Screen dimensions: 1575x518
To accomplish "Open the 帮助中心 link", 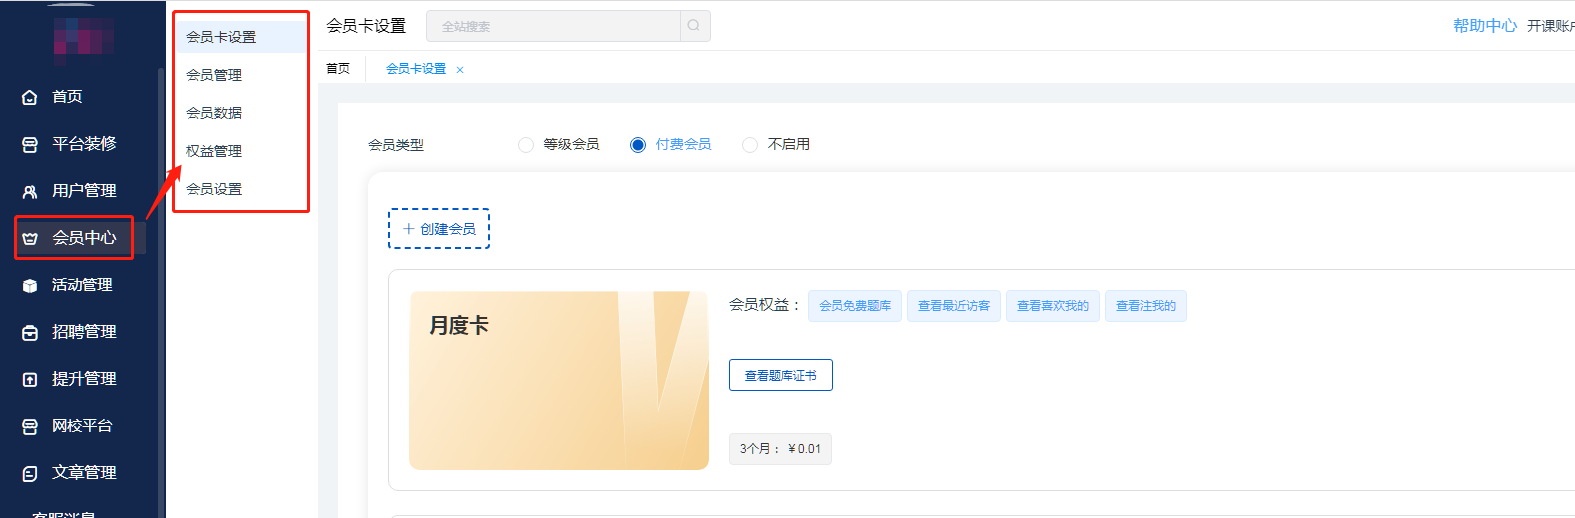I will pyautogui.click(x=1484, y=26).
